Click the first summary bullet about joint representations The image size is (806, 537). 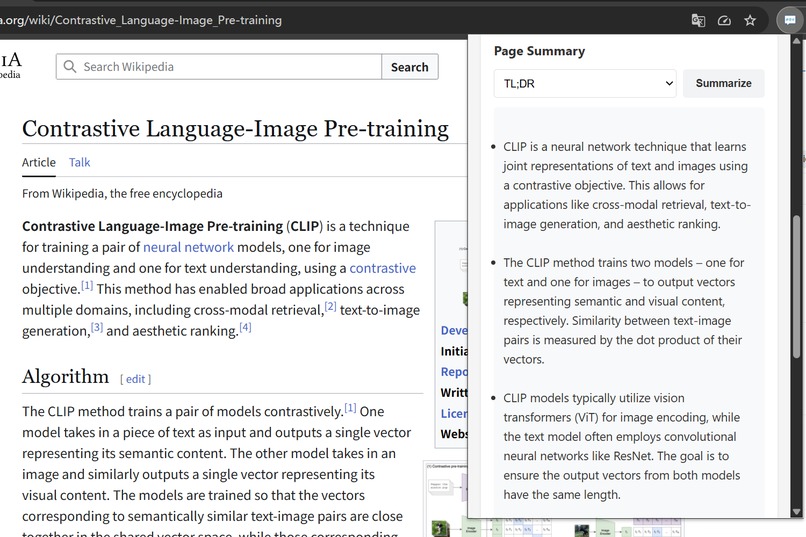tap(627, 185)
